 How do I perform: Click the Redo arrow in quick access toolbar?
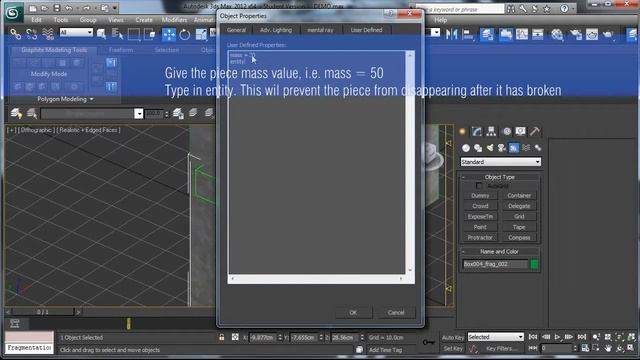coord(87,8)
